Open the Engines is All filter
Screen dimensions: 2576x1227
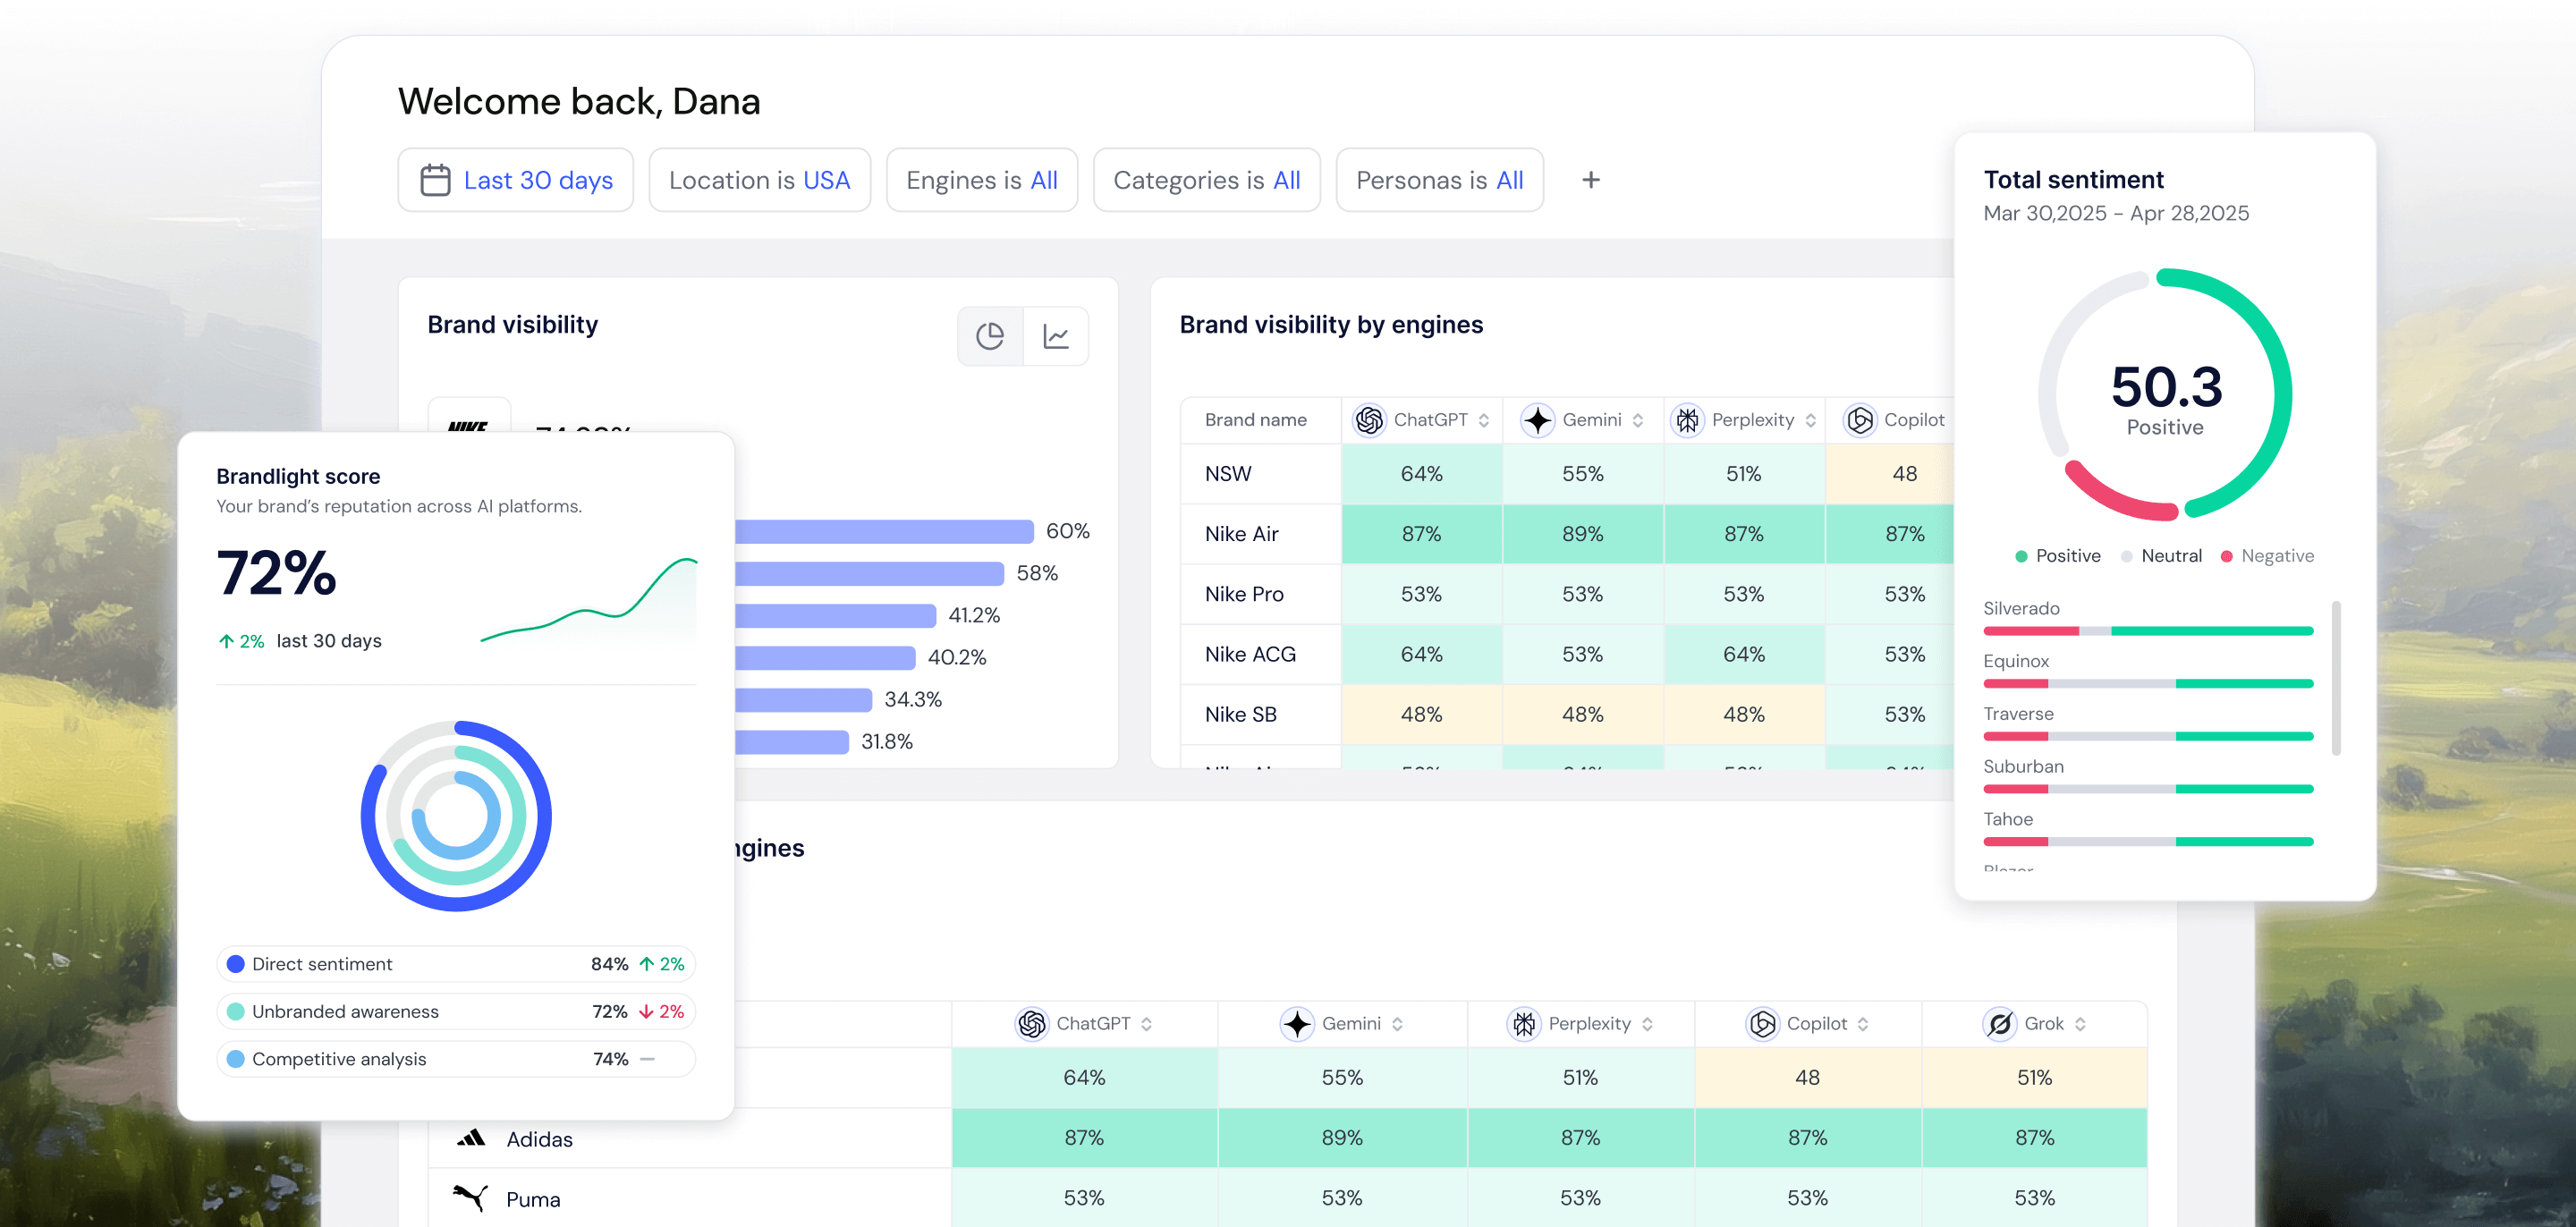981,180
